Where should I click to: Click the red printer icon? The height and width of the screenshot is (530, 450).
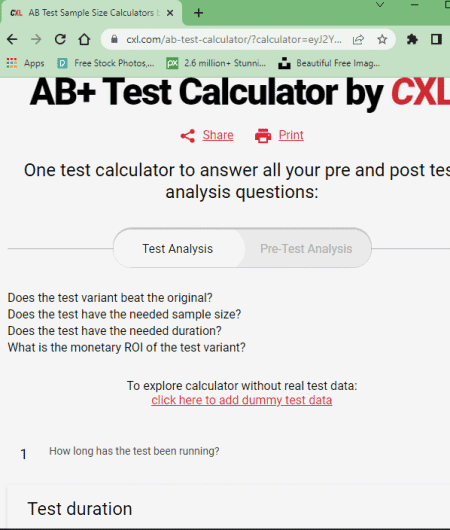263,136
